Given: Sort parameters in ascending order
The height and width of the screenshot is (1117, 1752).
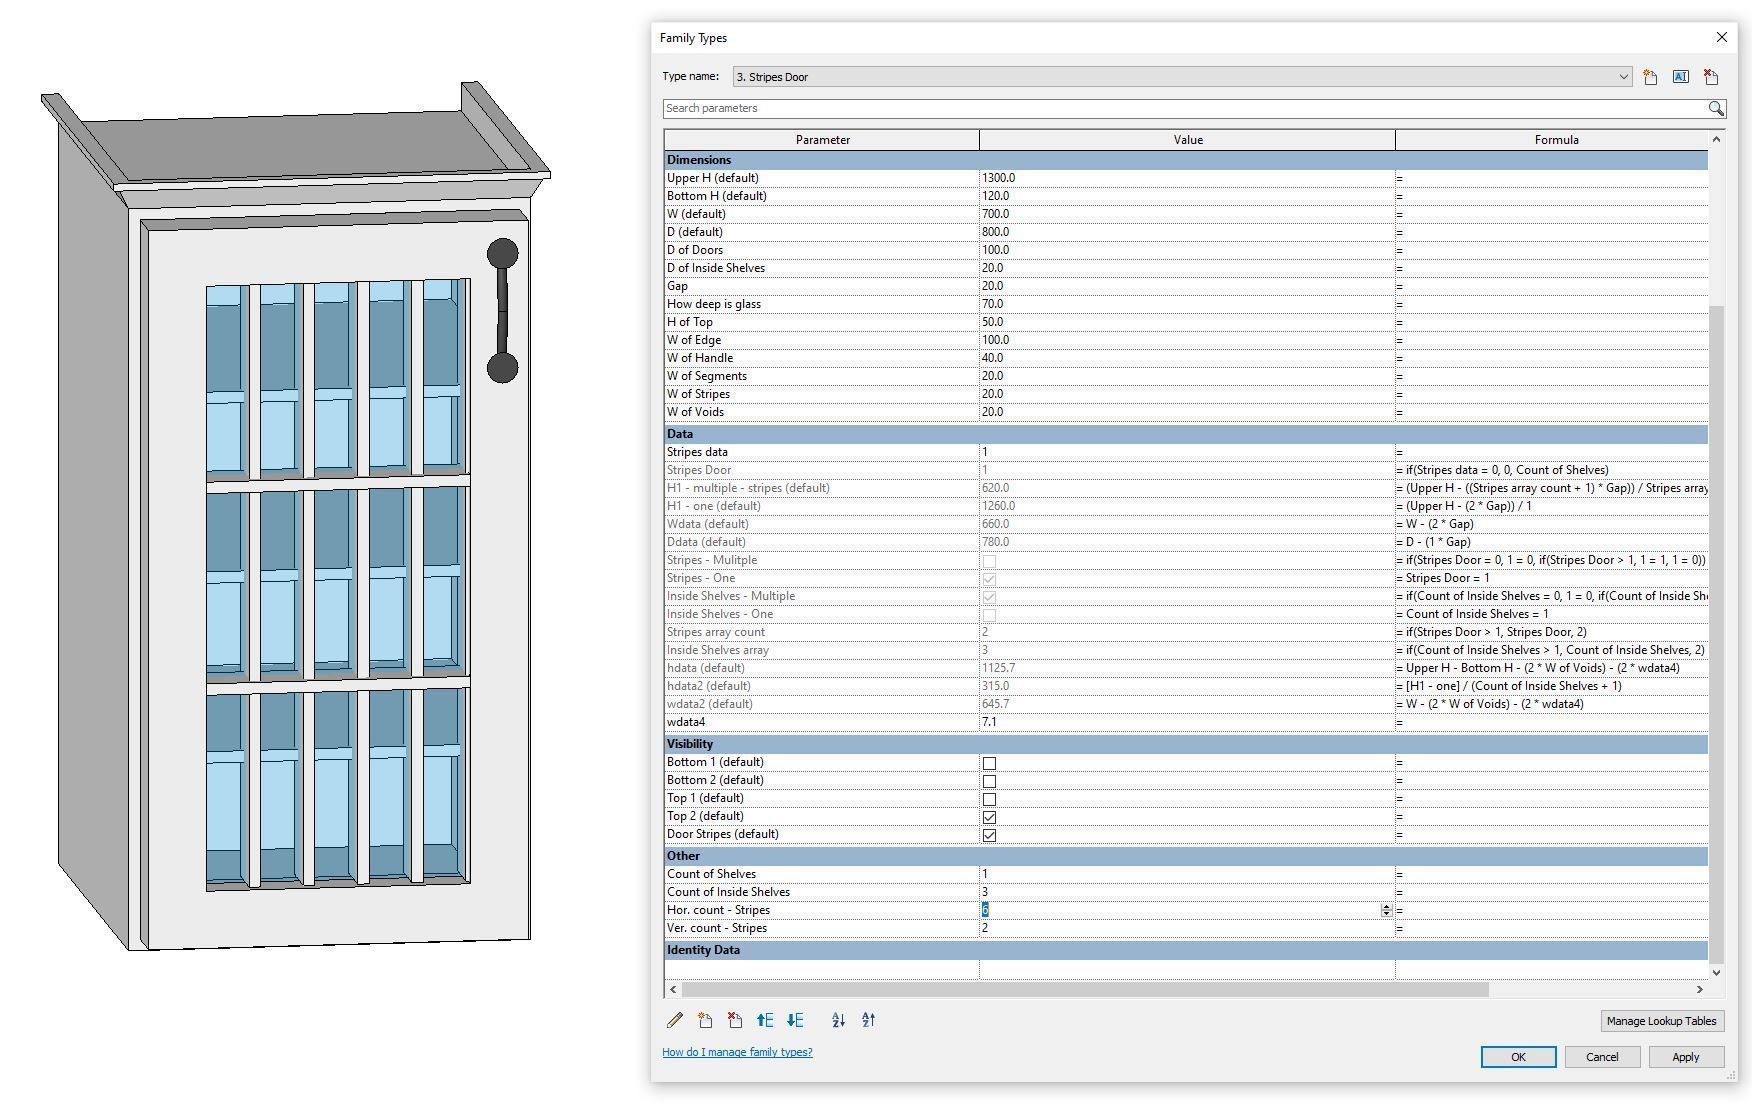Looking at the screenshot, I should tap(838, 1020).
